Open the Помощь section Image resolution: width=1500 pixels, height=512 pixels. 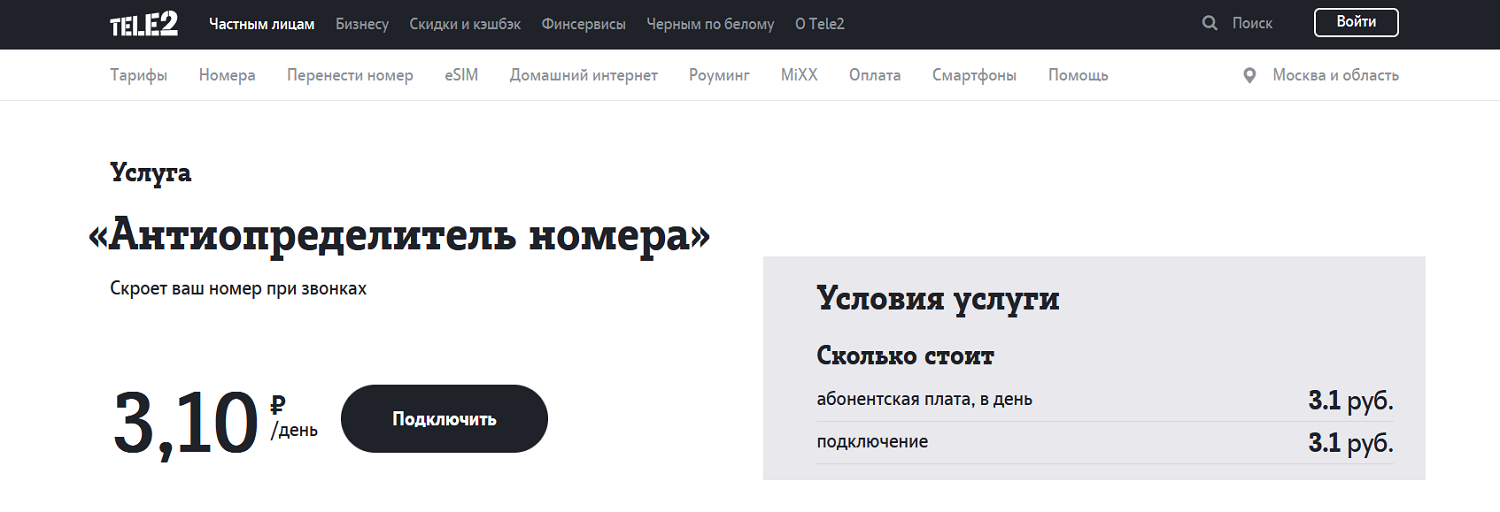pyautogui.click(x=1078, y=75)
